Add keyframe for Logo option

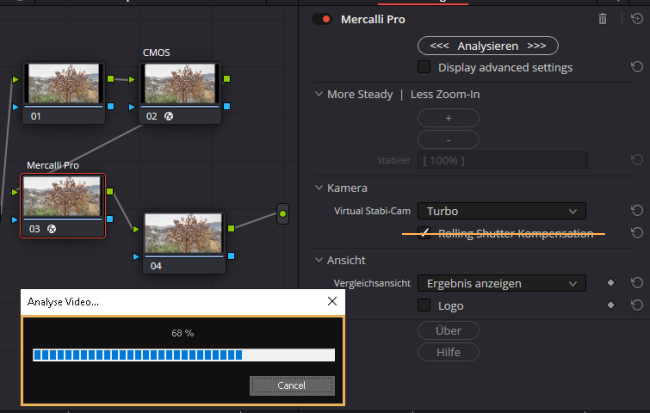click(x=611, y=305)
